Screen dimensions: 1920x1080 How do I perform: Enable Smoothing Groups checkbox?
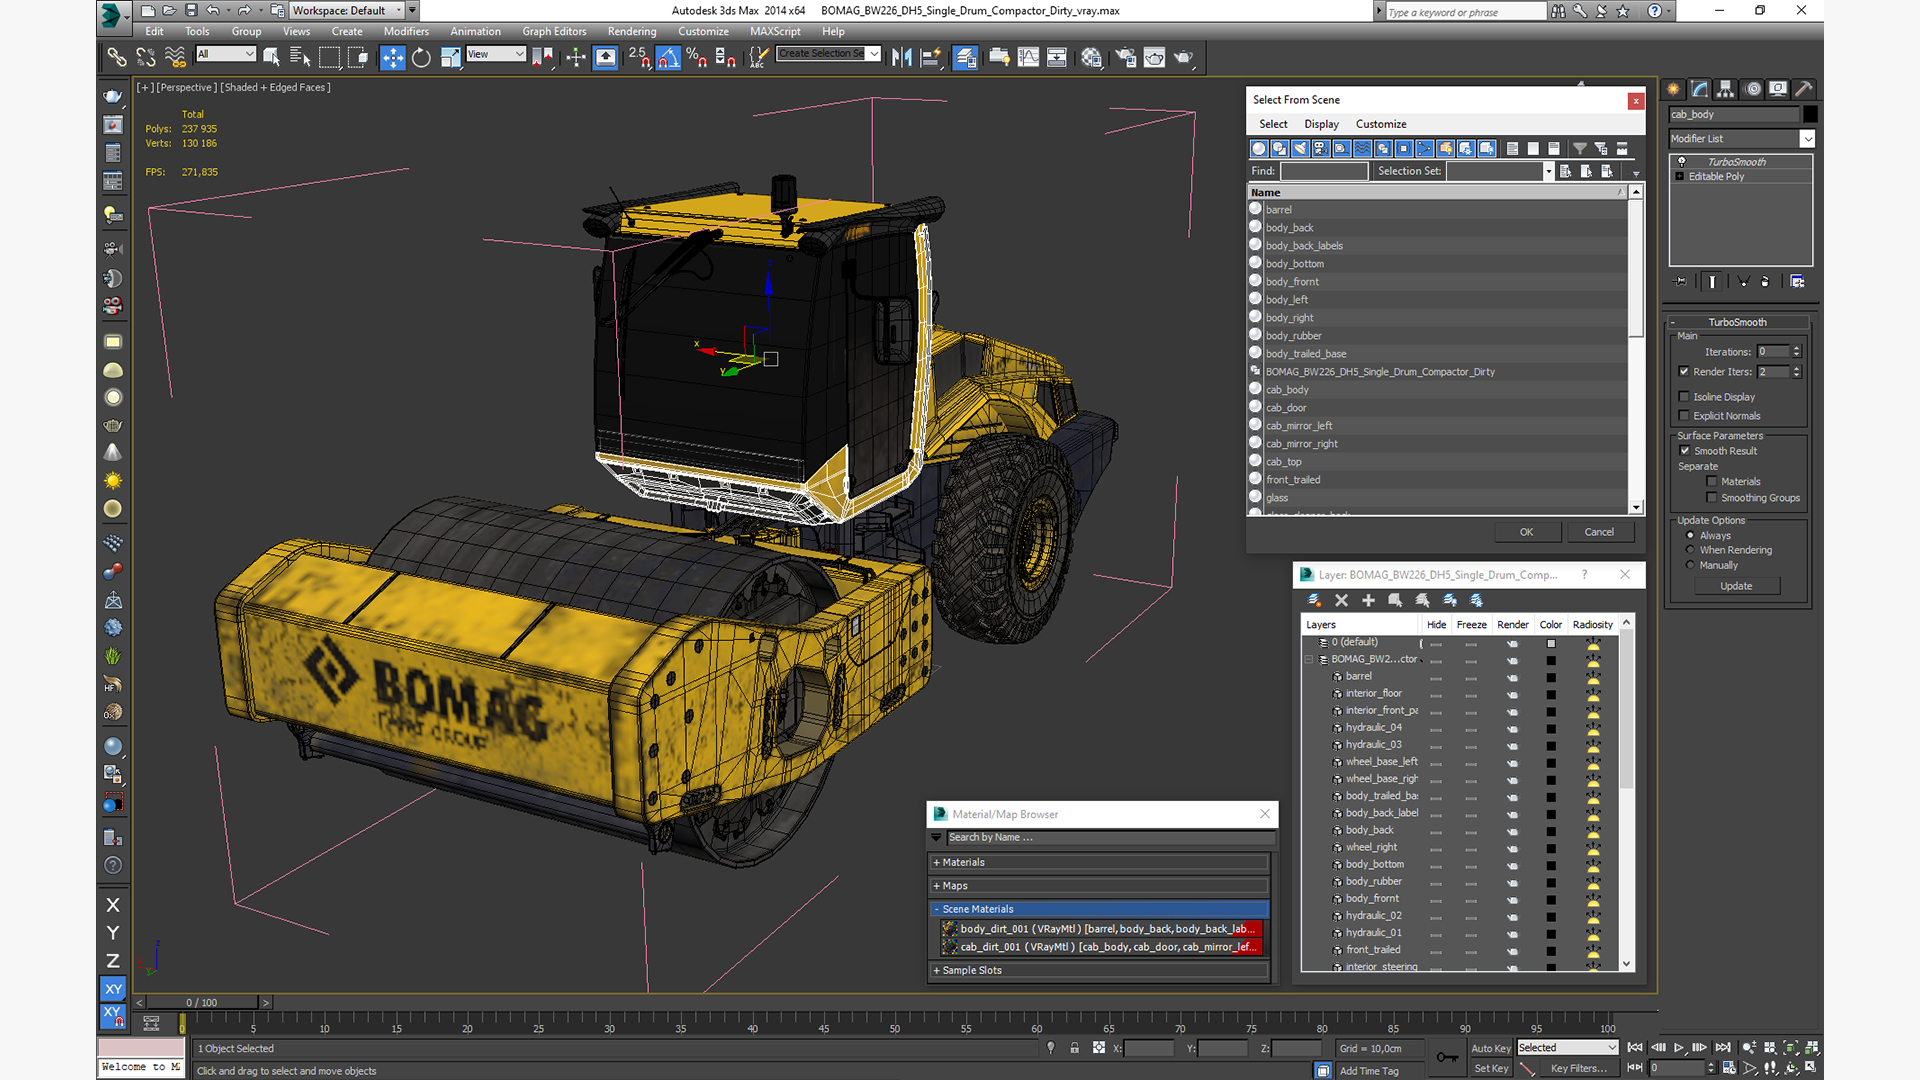pos(1712,498)
